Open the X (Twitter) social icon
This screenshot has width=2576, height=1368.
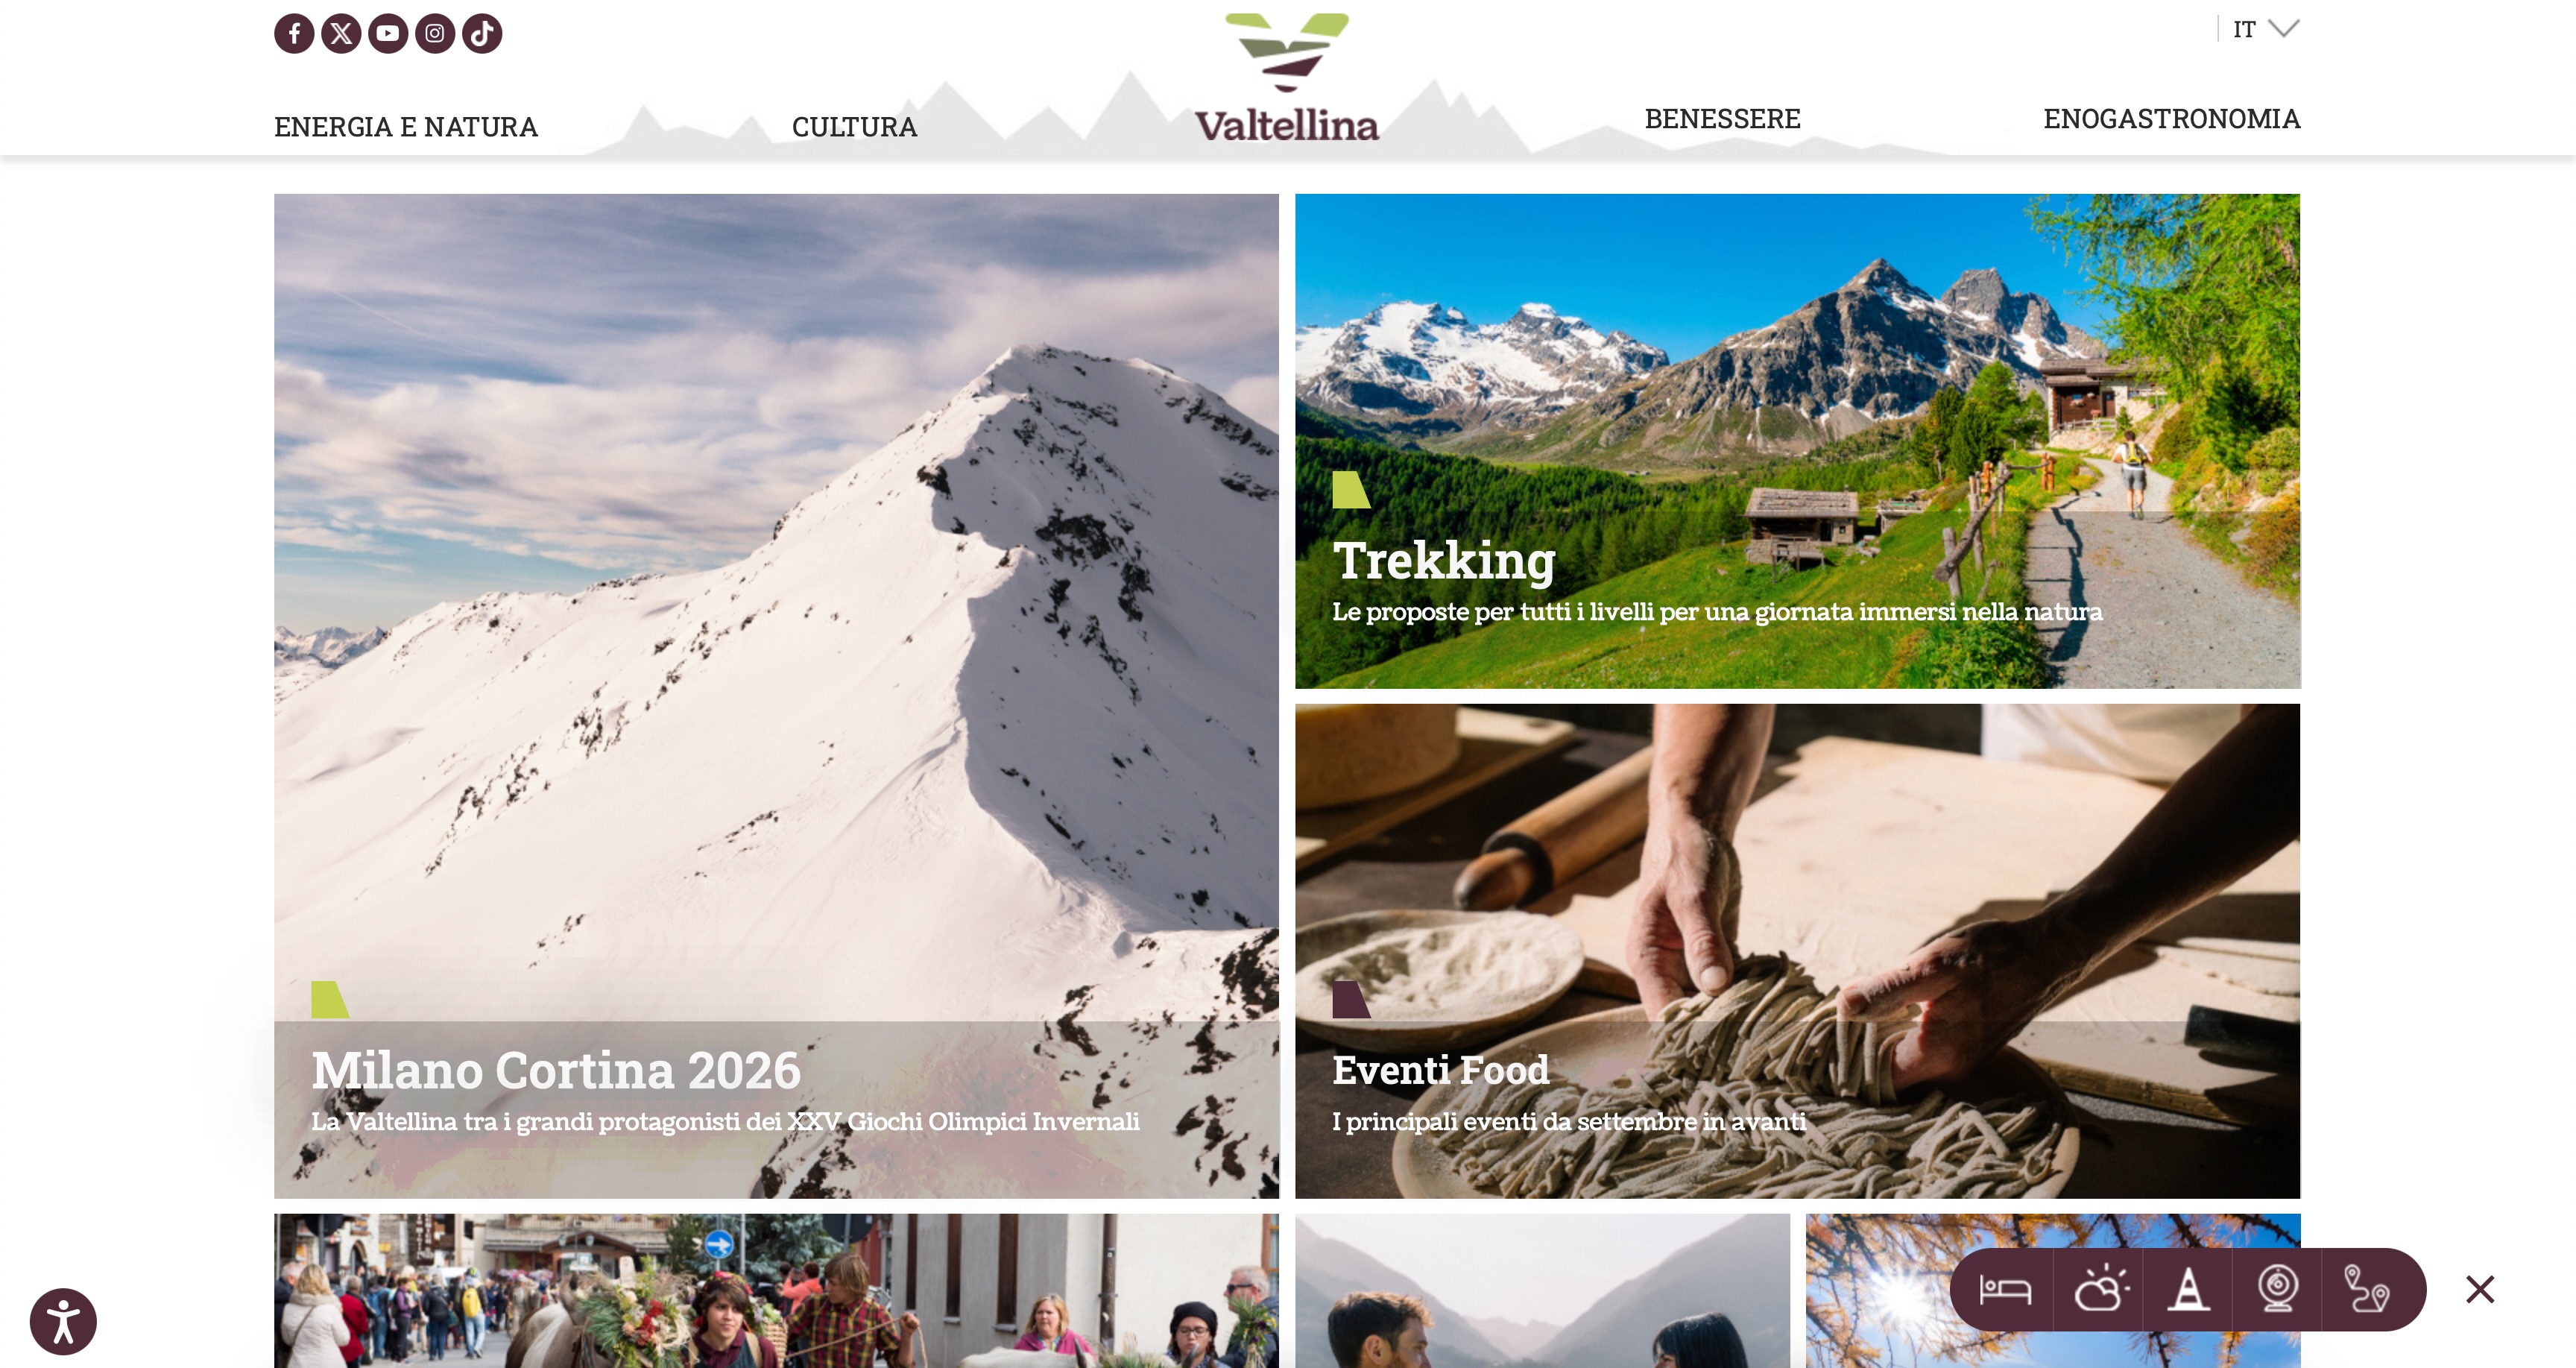click(x=341, y=33)
